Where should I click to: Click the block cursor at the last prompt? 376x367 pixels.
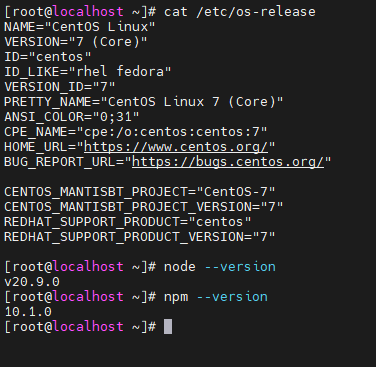(x=168, y=326)
